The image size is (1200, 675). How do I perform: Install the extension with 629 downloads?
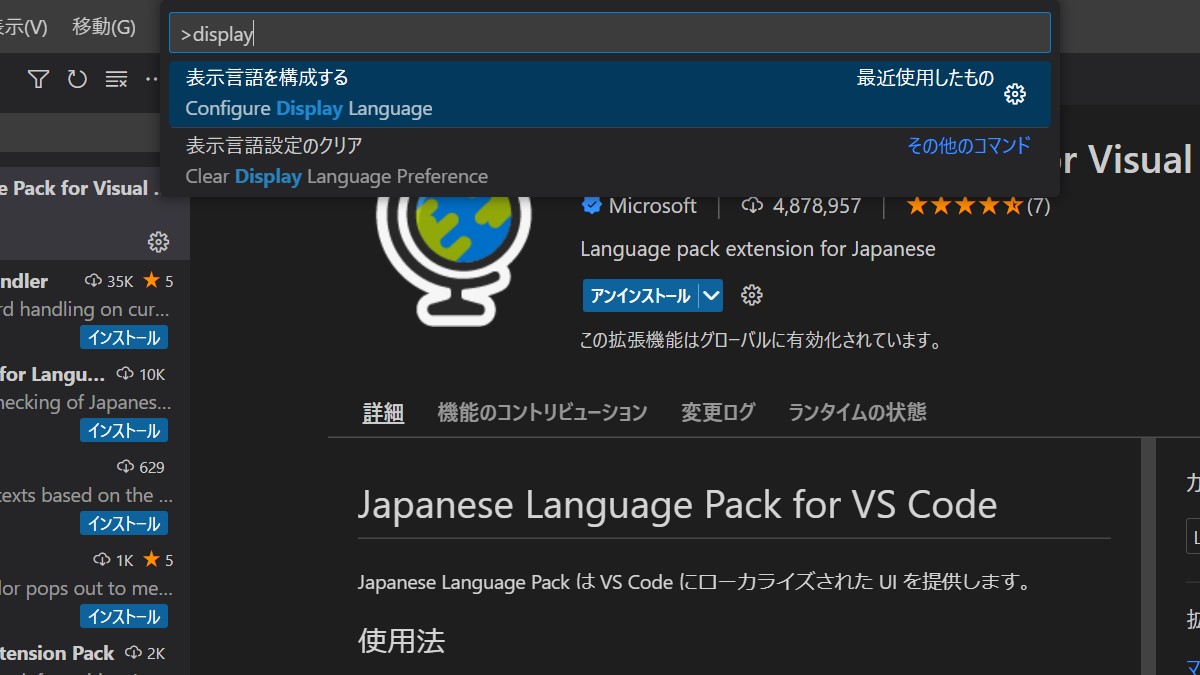click(x=124, y=523)
